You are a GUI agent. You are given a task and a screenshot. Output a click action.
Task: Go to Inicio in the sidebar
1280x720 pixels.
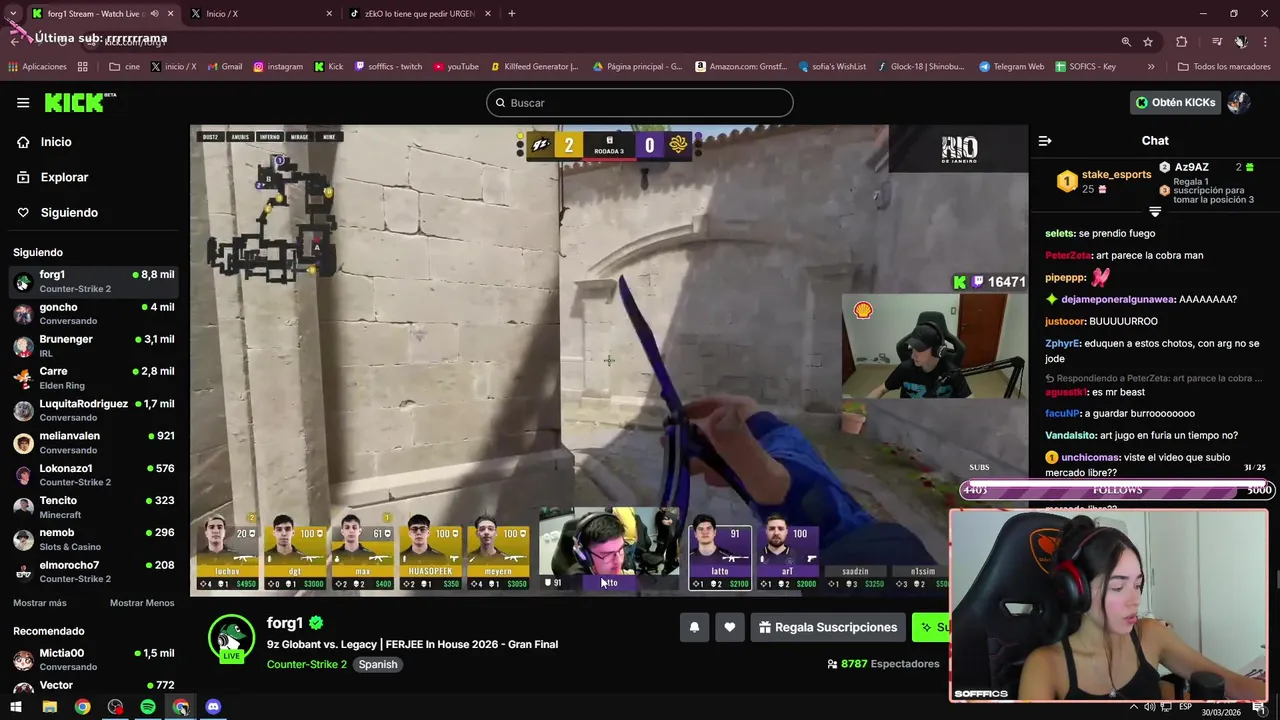[x=56, y=142]
